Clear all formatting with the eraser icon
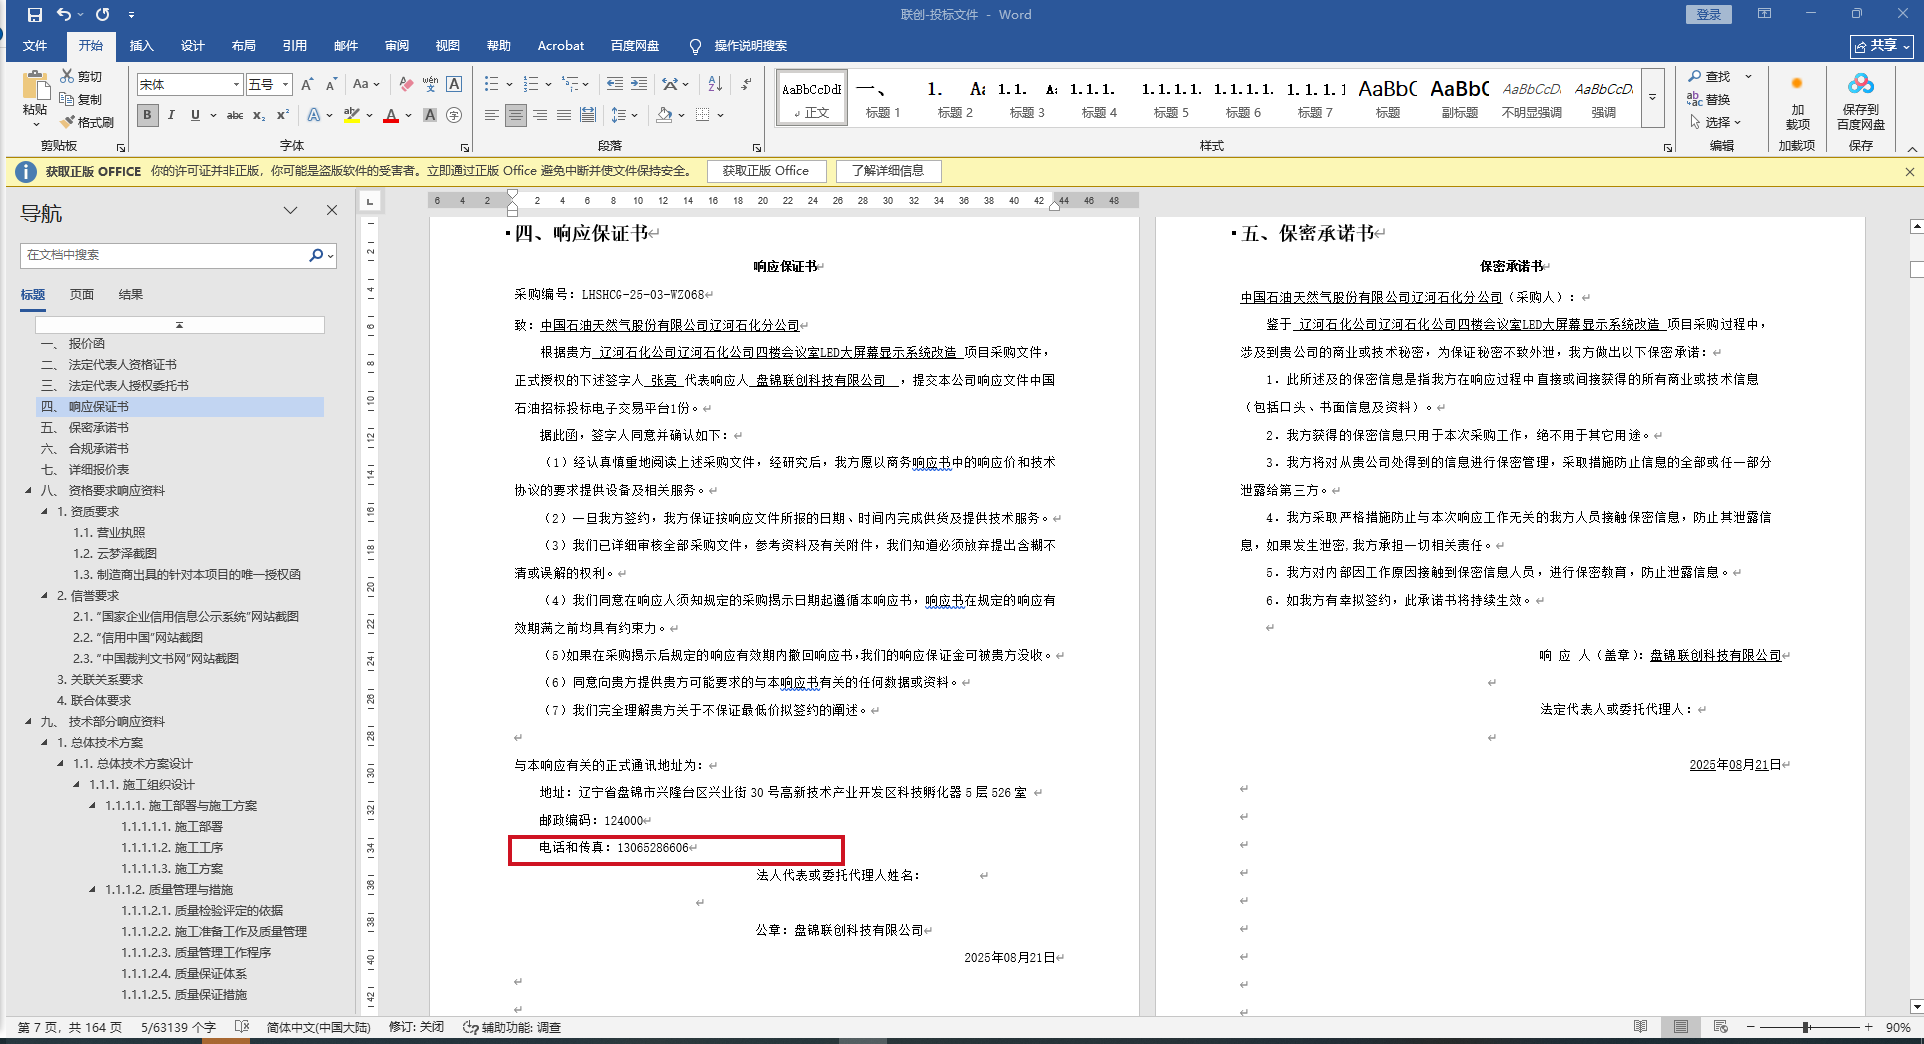Viewport: 1924px width, 1044px height. click(x=406, y=85)
